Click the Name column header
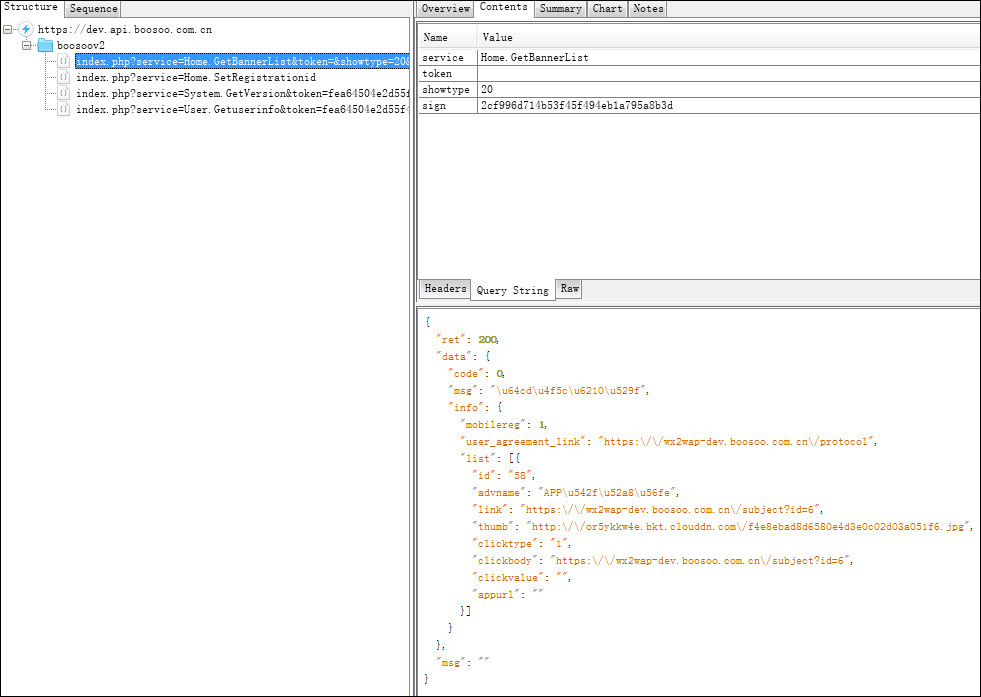 [448, 38]
